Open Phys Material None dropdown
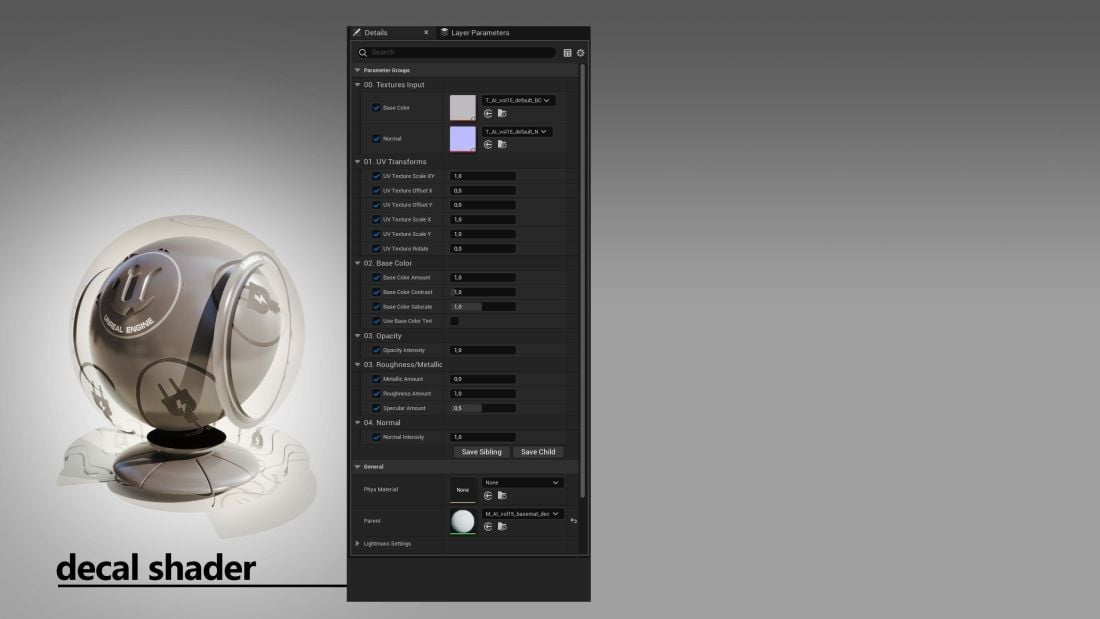Screen dimensions: 1100x619 523,483
